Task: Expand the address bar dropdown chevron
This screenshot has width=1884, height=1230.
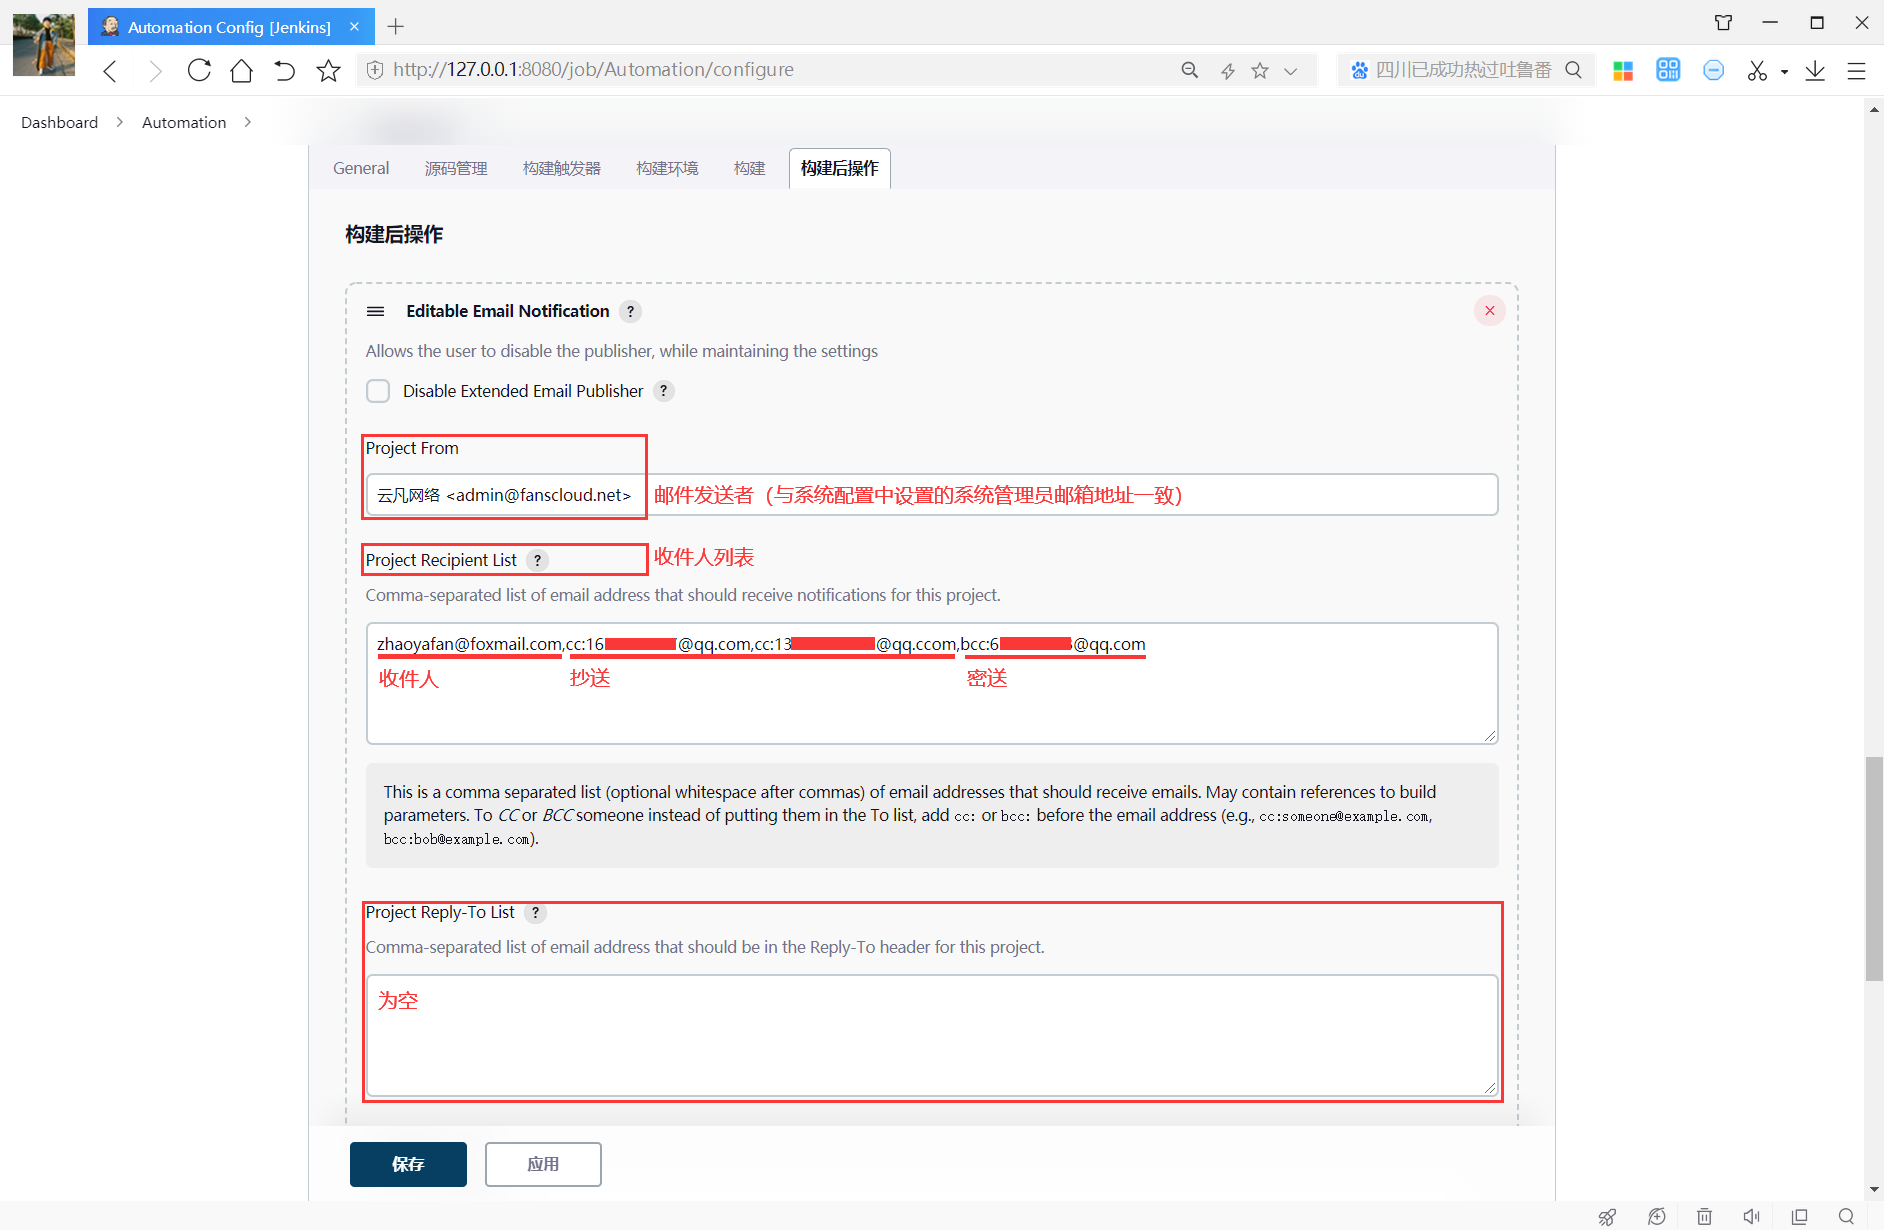Action: 1291,71
